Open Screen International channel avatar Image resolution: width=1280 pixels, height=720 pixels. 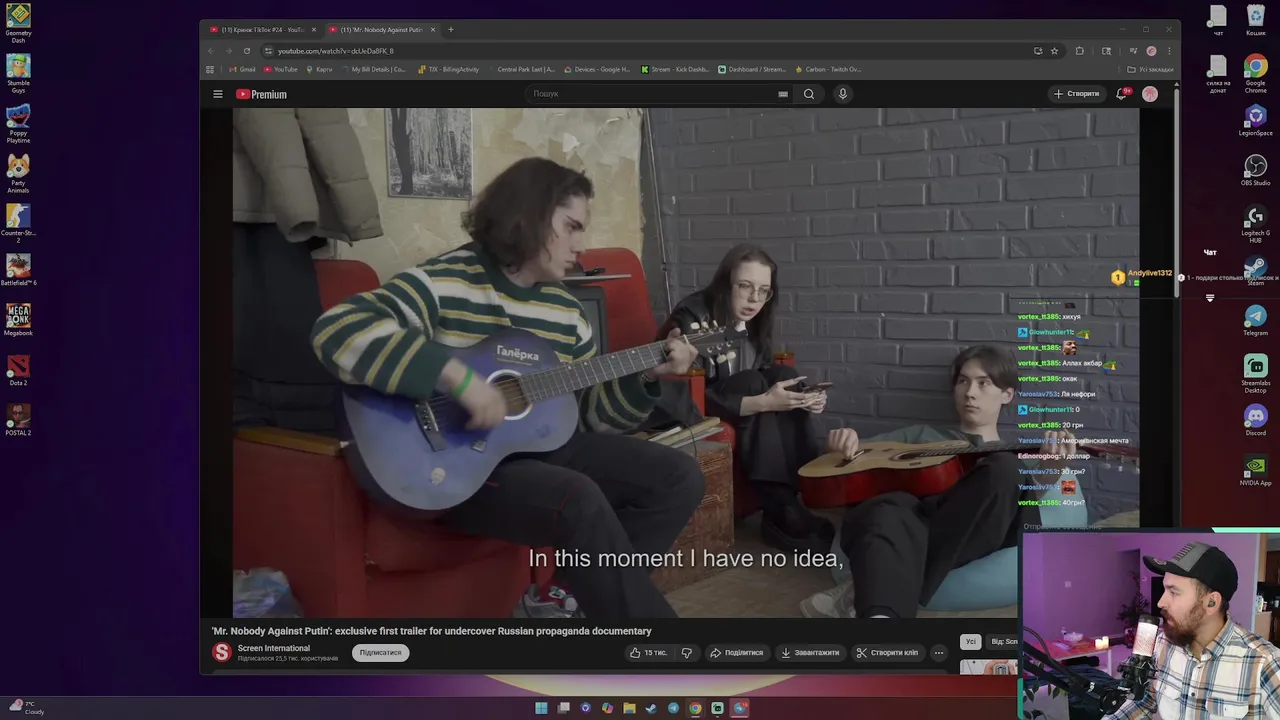(222, 652)
